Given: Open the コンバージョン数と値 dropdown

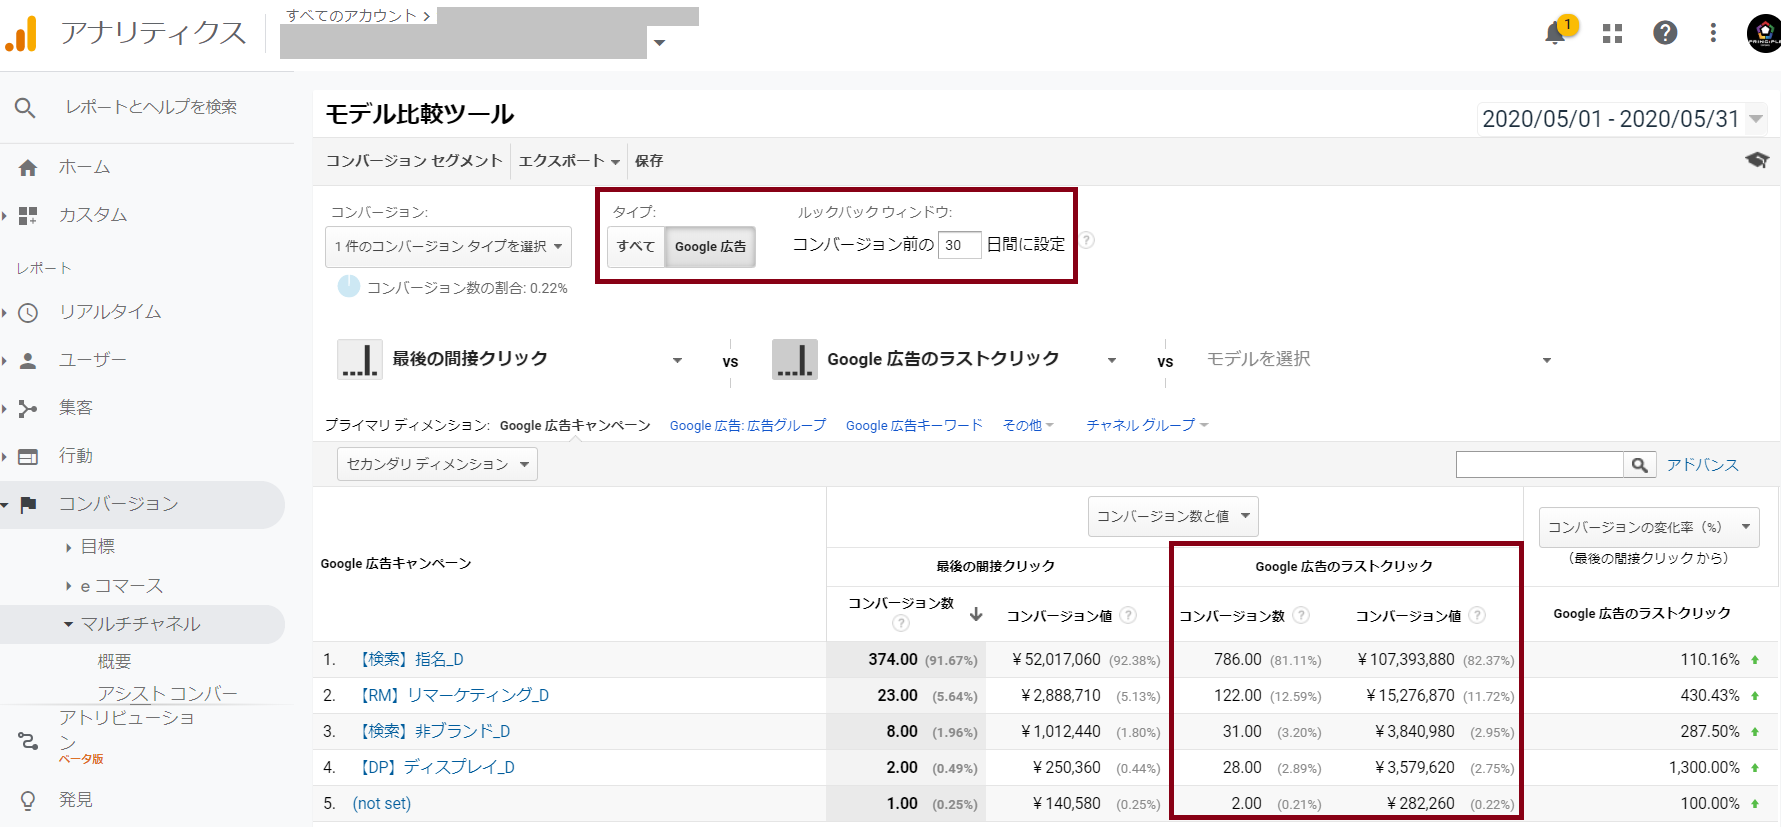Looking at the screenshot, I should tap(1173, 516).
